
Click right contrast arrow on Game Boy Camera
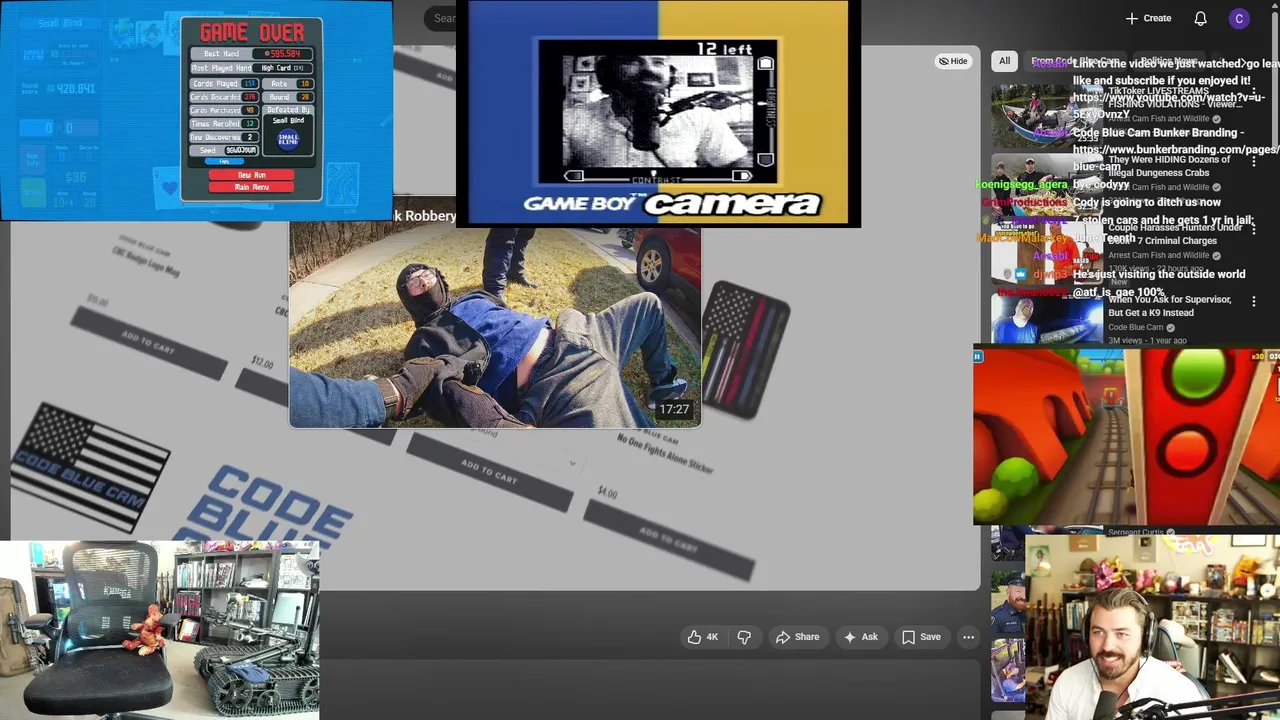pyautogui.click(x=741, y=176)
